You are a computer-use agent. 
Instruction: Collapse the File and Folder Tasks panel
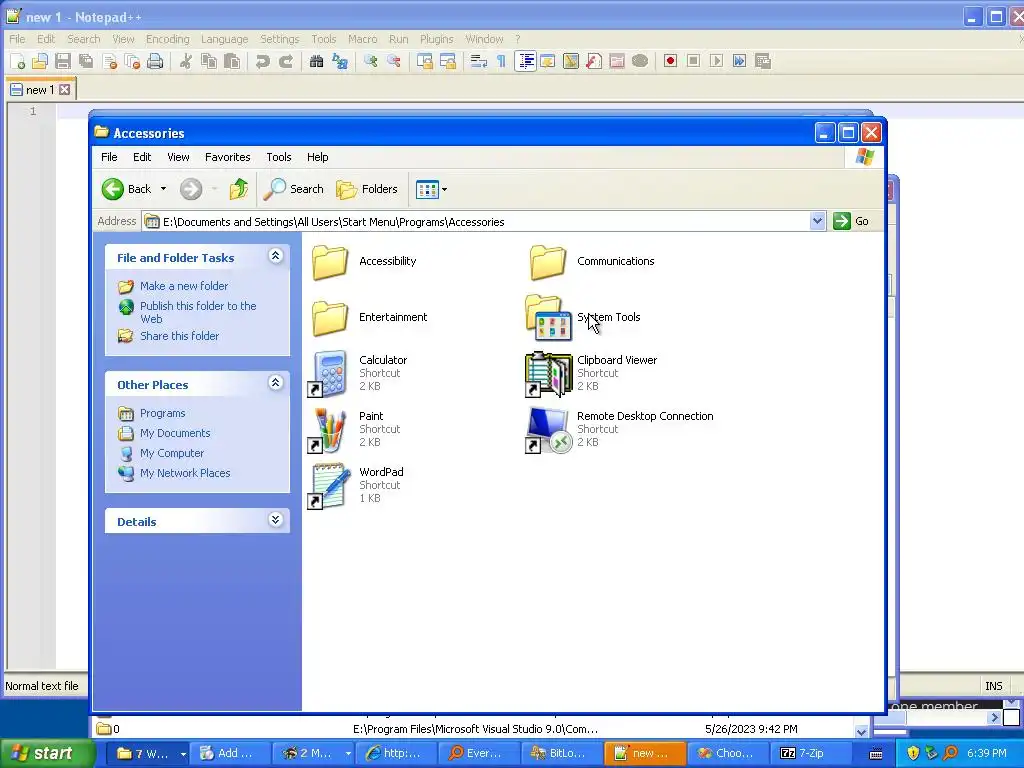tap(276, 256)
